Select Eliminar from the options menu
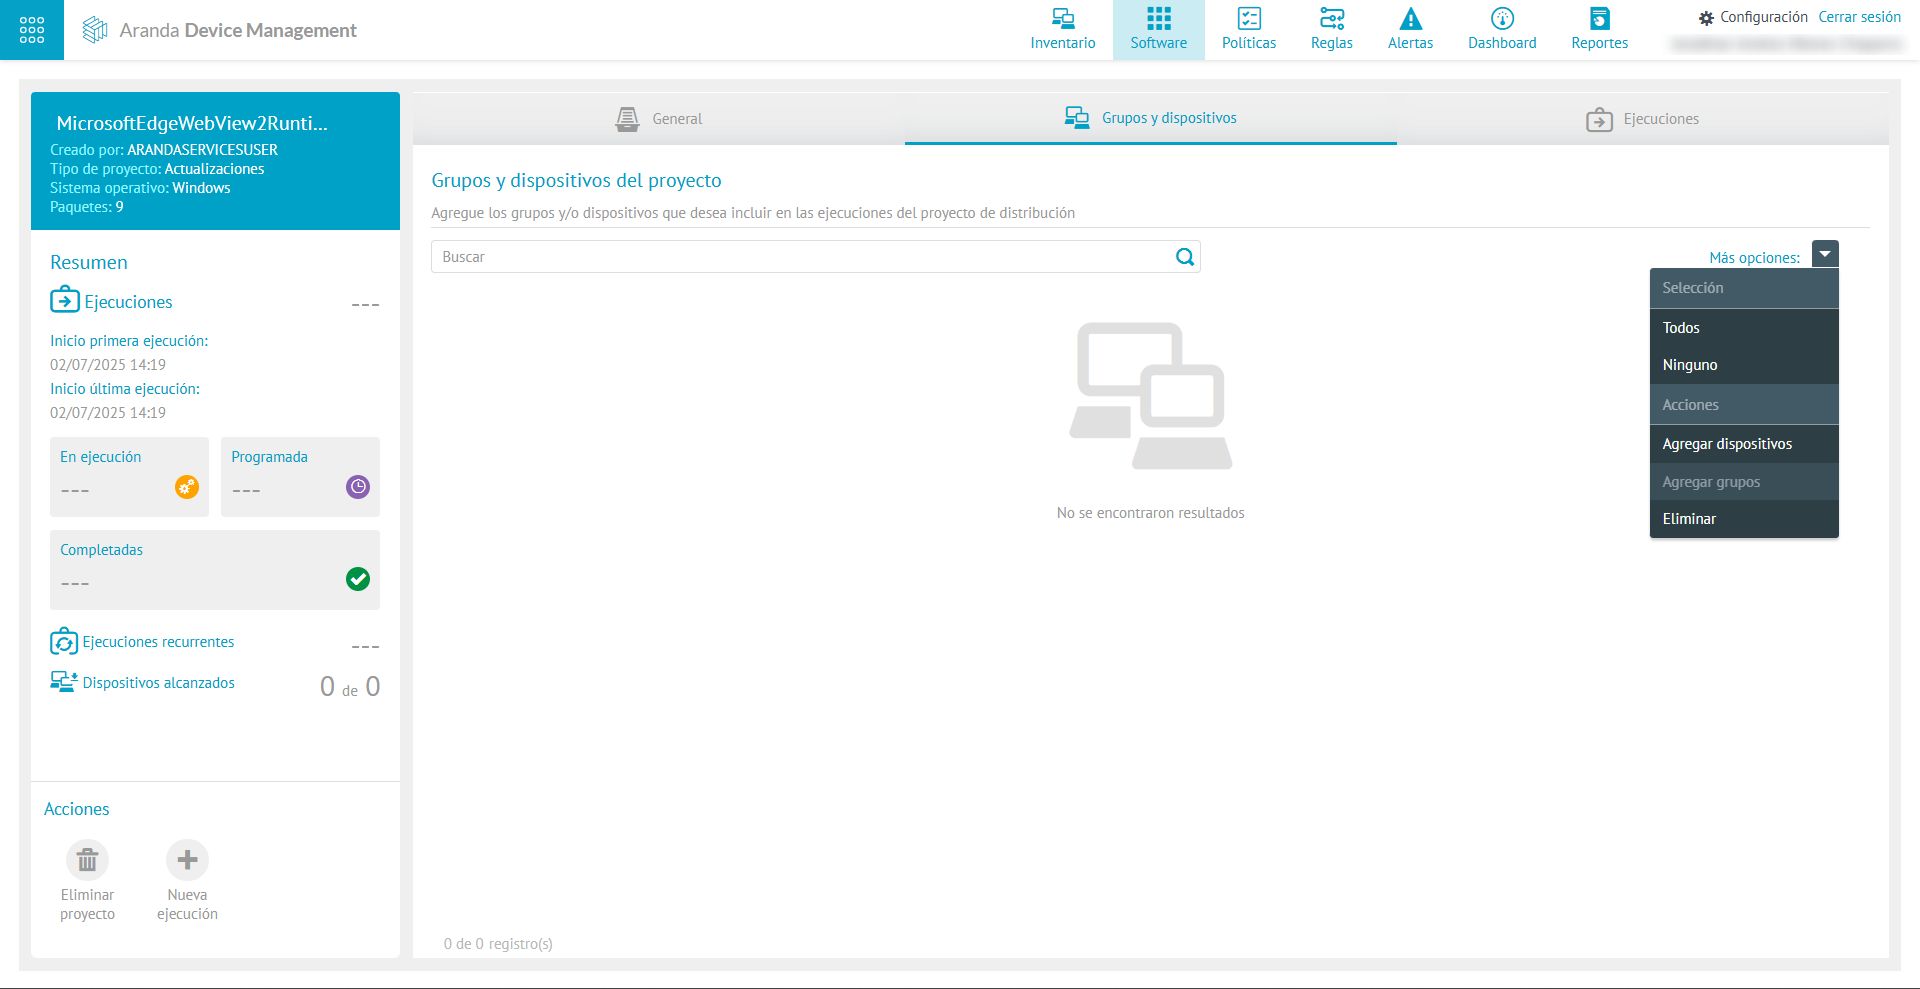This screenshot has width=1920, height=989. (1744, 519)
